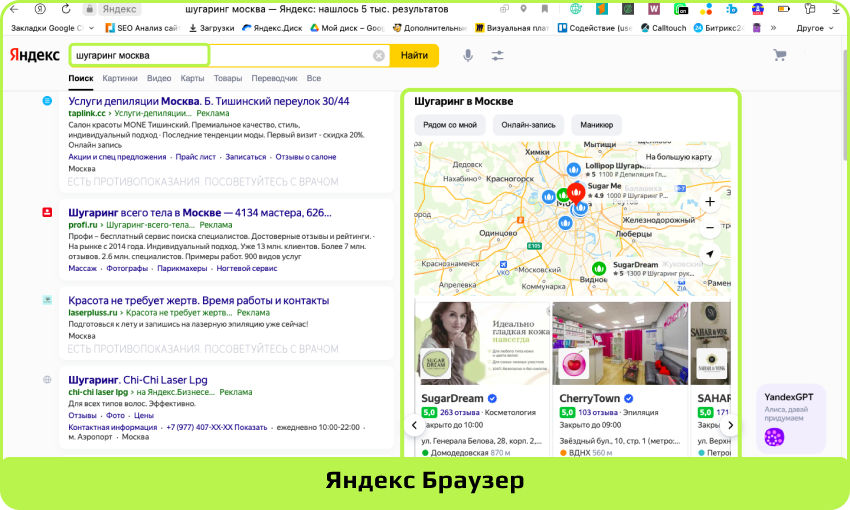Open the extensions puzzle icon
Viewport: 850px width, 510px height.
pos(810,9)
